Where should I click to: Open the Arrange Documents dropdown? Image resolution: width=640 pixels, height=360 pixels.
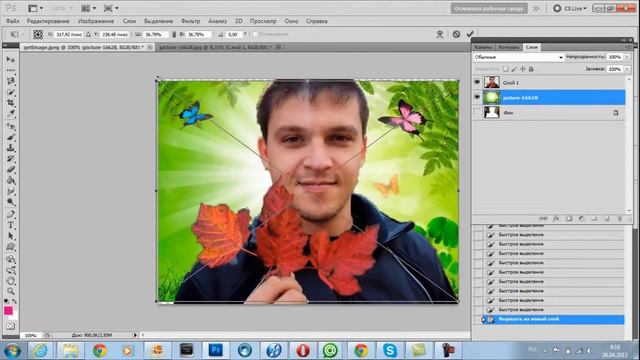[89, 8]
